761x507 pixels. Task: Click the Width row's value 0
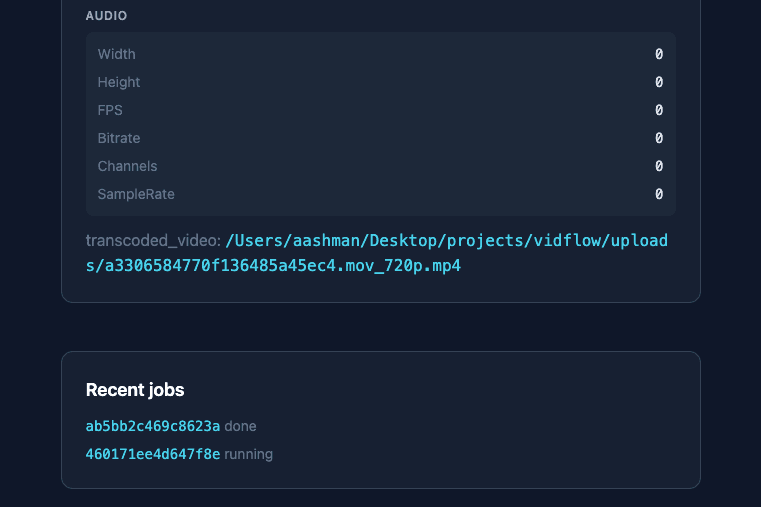[659, 54]
